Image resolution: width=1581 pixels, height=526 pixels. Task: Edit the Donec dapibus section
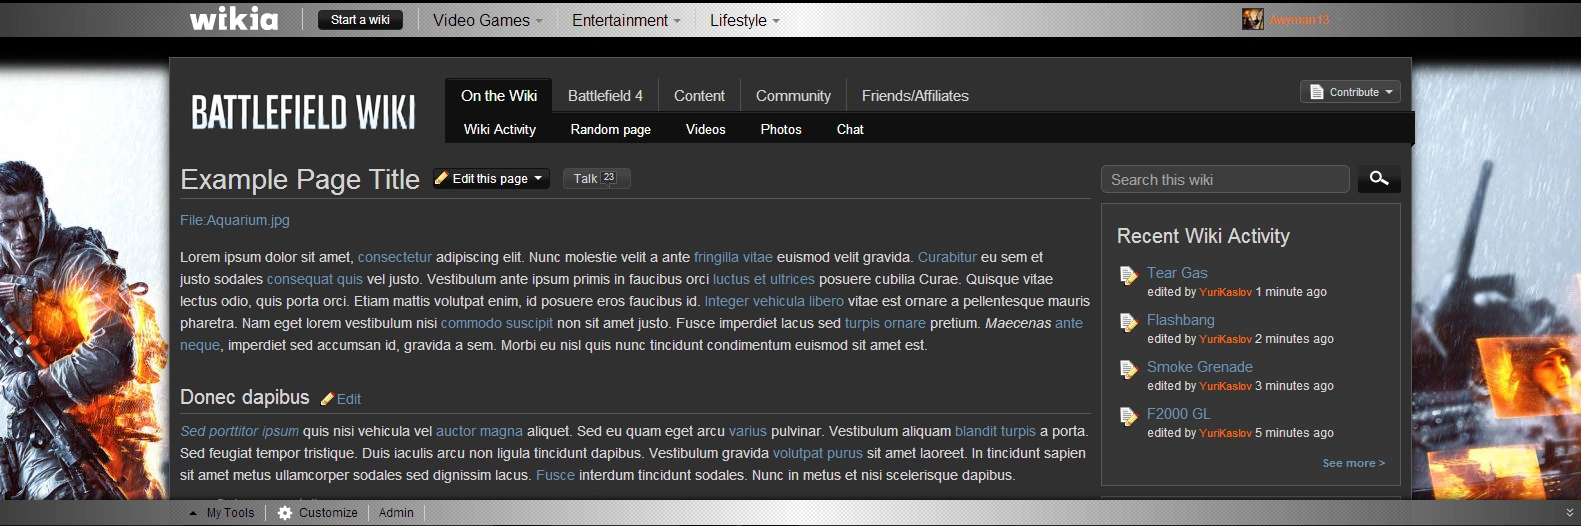point(341,399)
